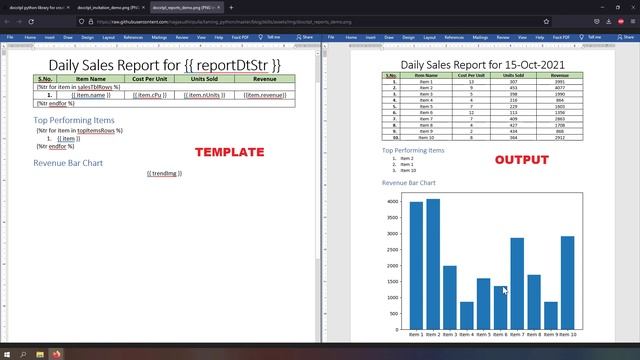Close the docxtpl_reports_demo.png tab
This screenshot has width=640, height=360.
[x=218, y=7]
